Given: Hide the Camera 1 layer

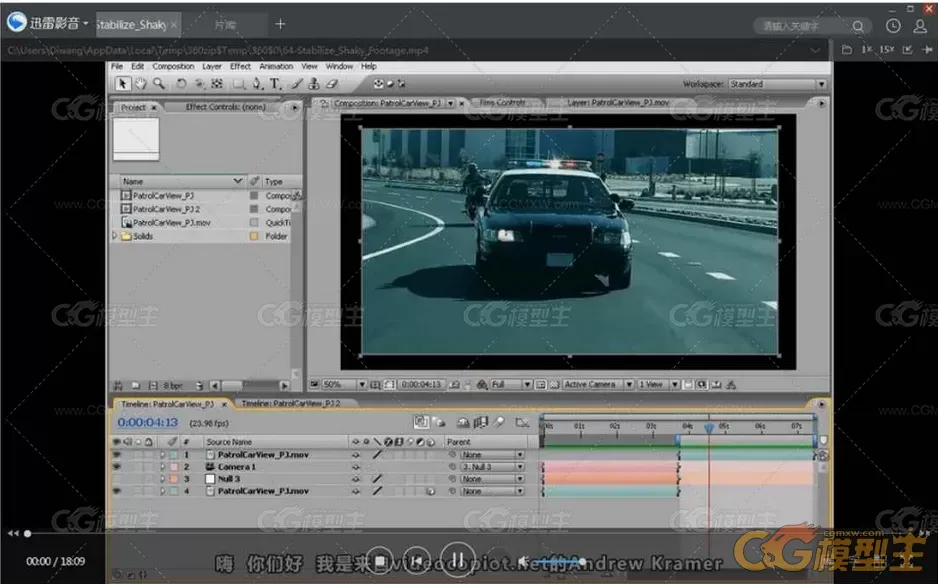Looking at the screenshot, I should tap(117, 467).
